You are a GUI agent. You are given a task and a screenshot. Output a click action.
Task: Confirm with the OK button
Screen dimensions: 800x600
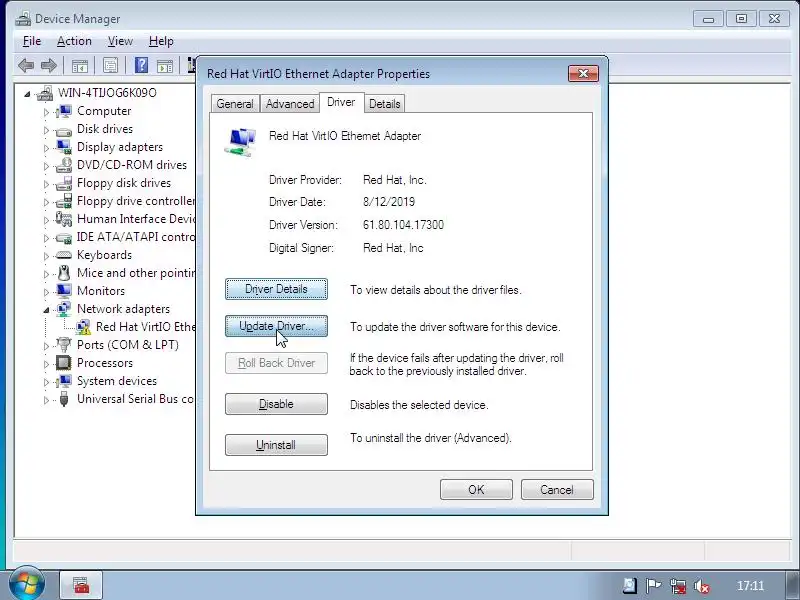point(476,490)
